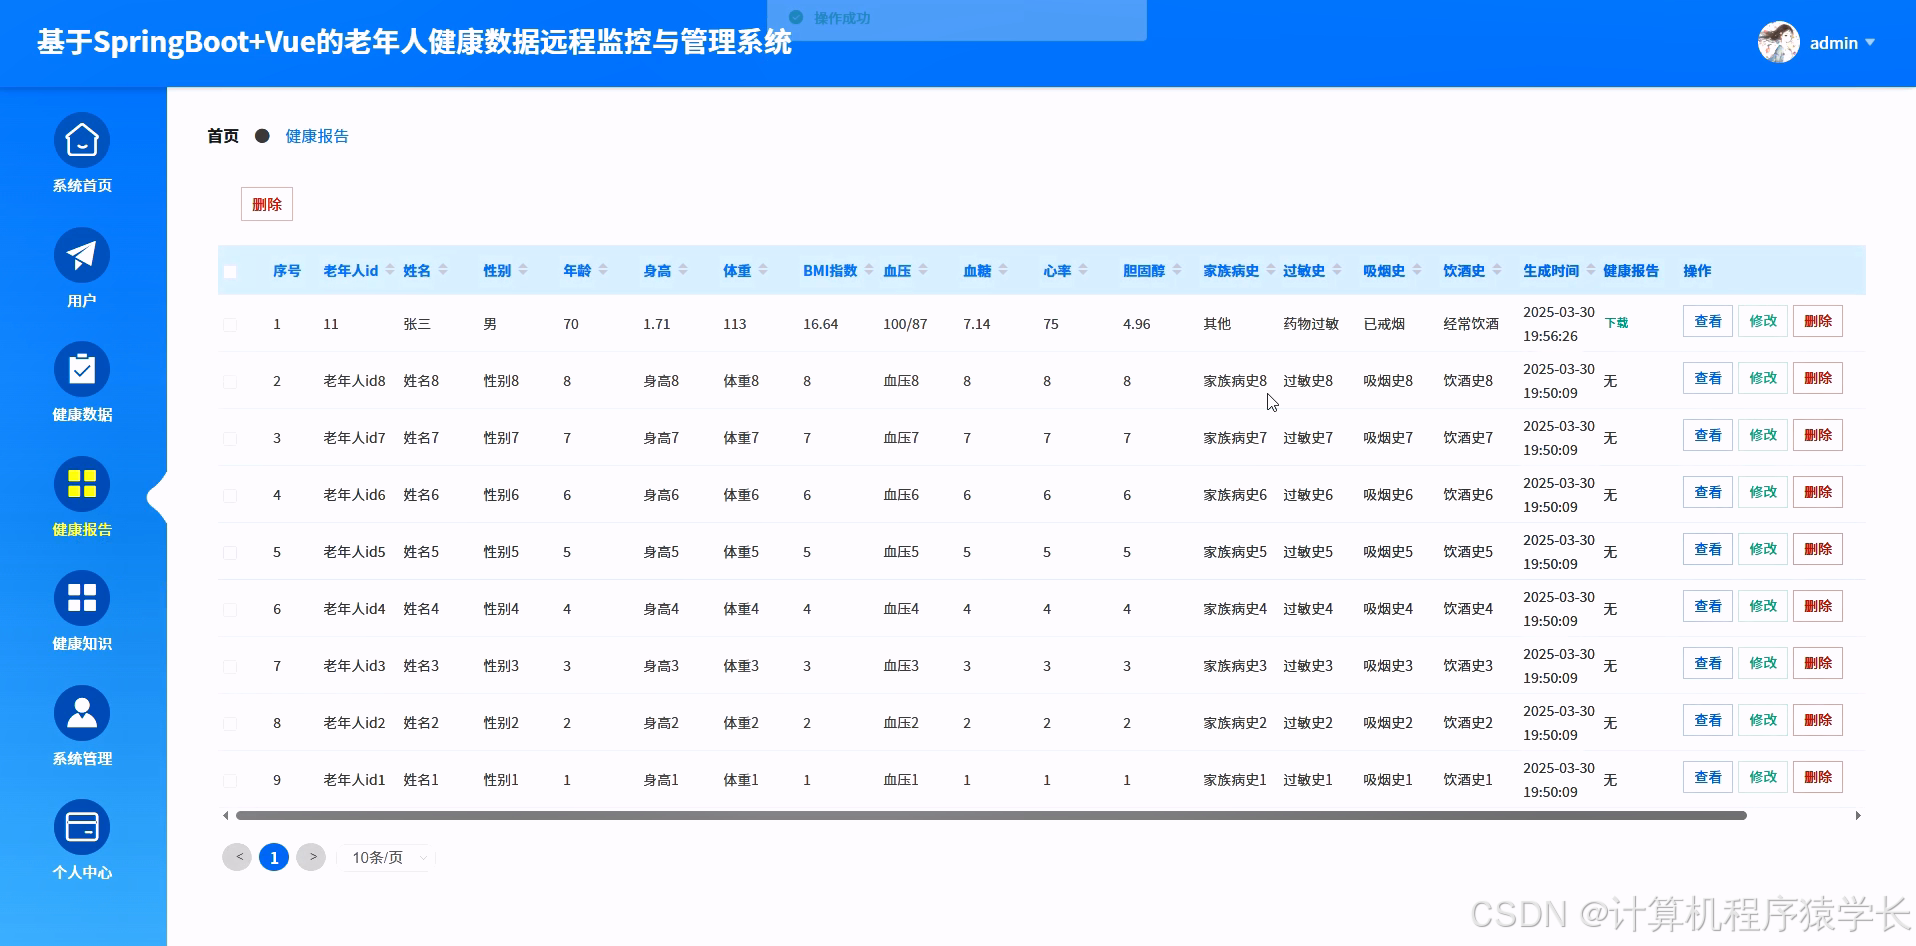The height and width of the screenshot is (946, 1916).
Task: Go to next page arrow
Action: tap(311, 857)
